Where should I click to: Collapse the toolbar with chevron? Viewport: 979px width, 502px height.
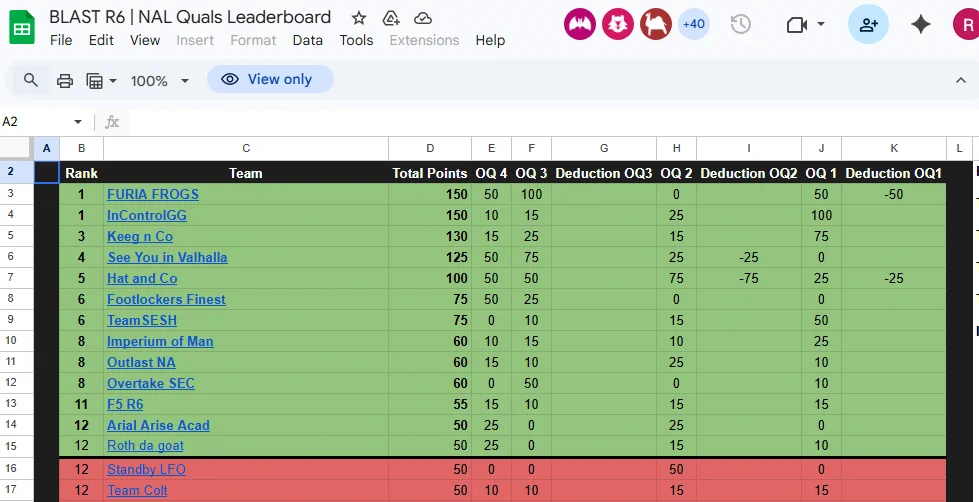pos(961,80)
